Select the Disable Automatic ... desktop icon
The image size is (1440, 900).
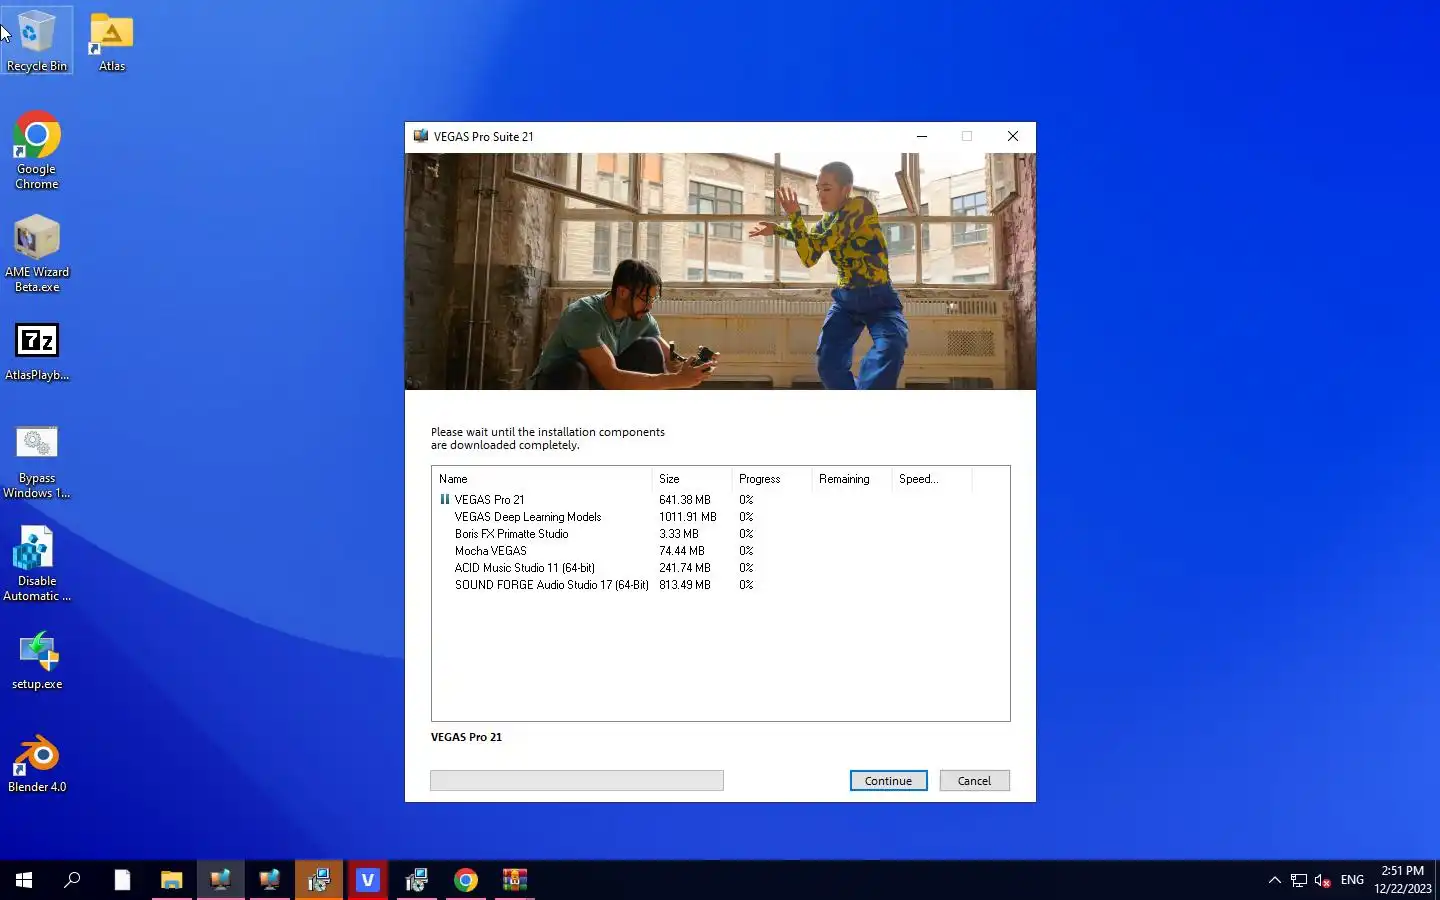tap(37, 563)
